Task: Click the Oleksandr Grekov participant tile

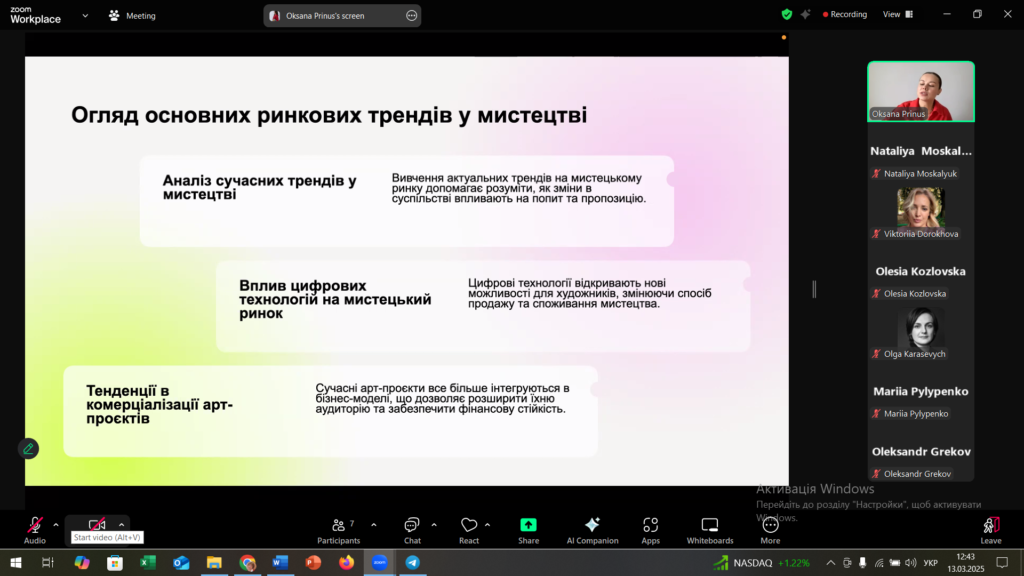Action: click(921, 452)
